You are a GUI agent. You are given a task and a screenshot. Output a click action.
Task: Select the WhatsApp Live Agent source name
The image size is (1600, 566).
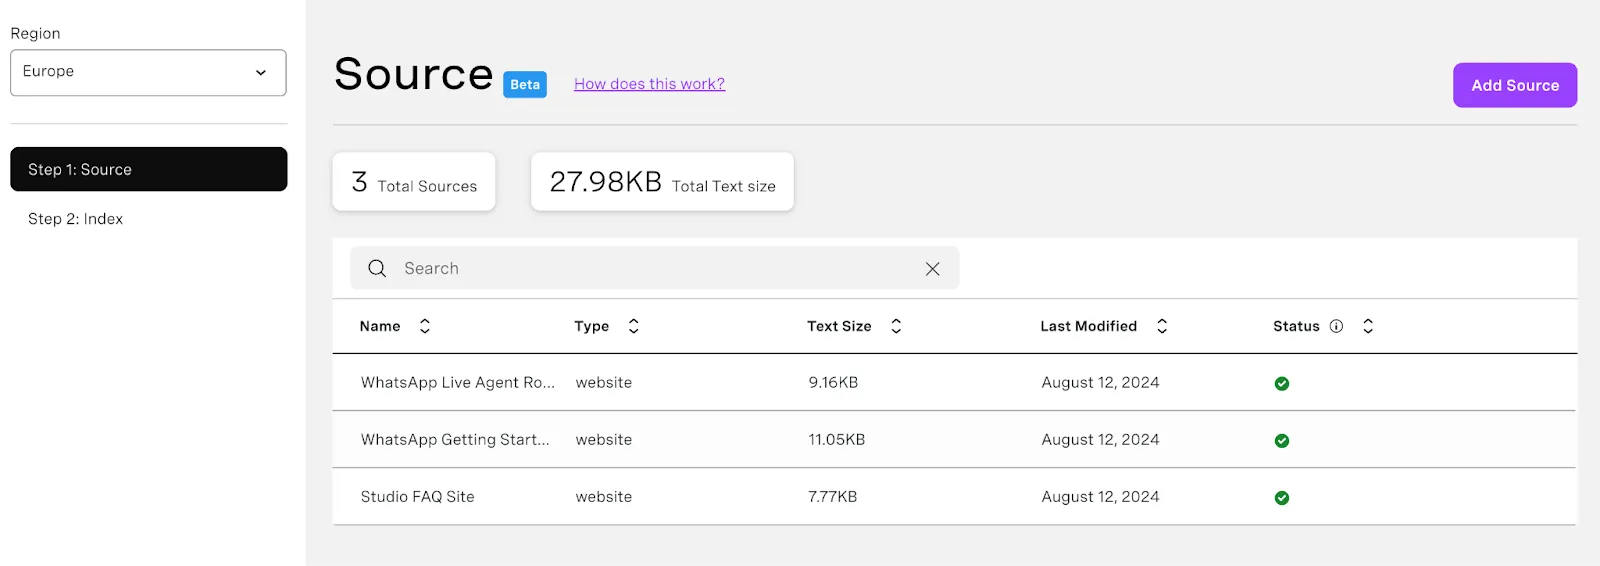[457, 383]
